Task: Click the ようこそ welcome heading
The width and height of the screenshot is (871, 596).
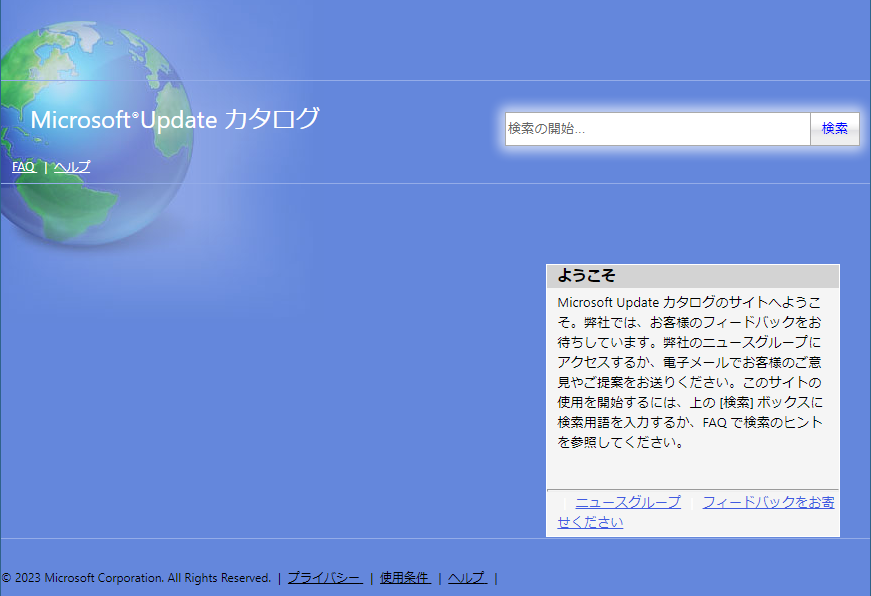Action: tap(586, 276)
